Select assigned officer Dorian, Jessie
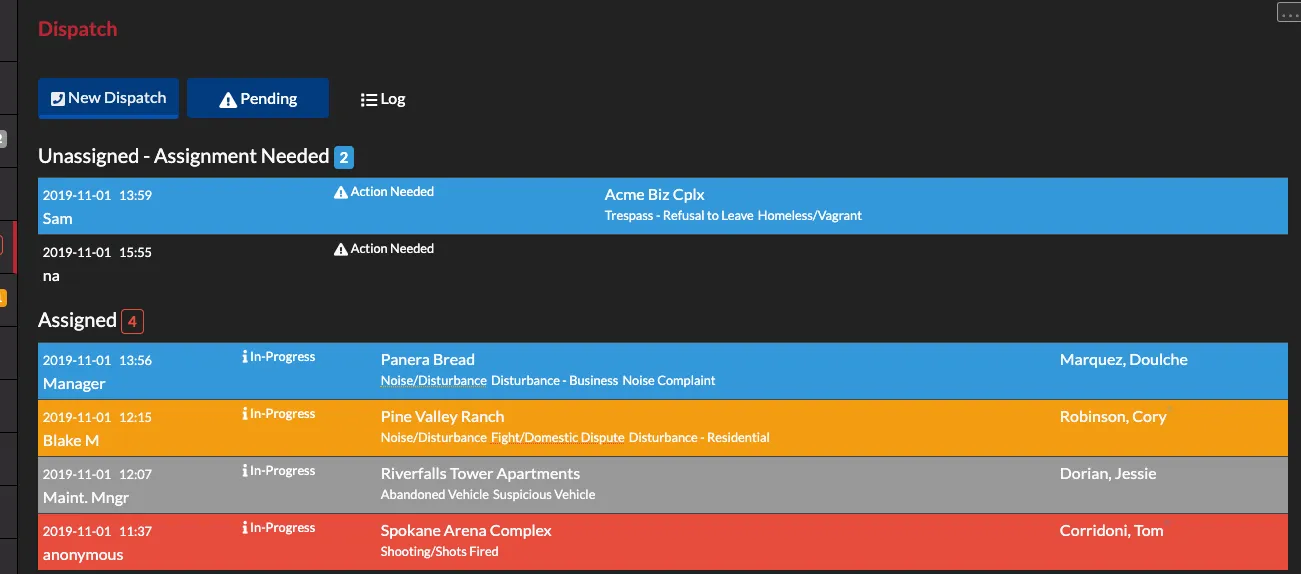The height and width of the screenshot is (574, 1301). (x=1108, y=474)
